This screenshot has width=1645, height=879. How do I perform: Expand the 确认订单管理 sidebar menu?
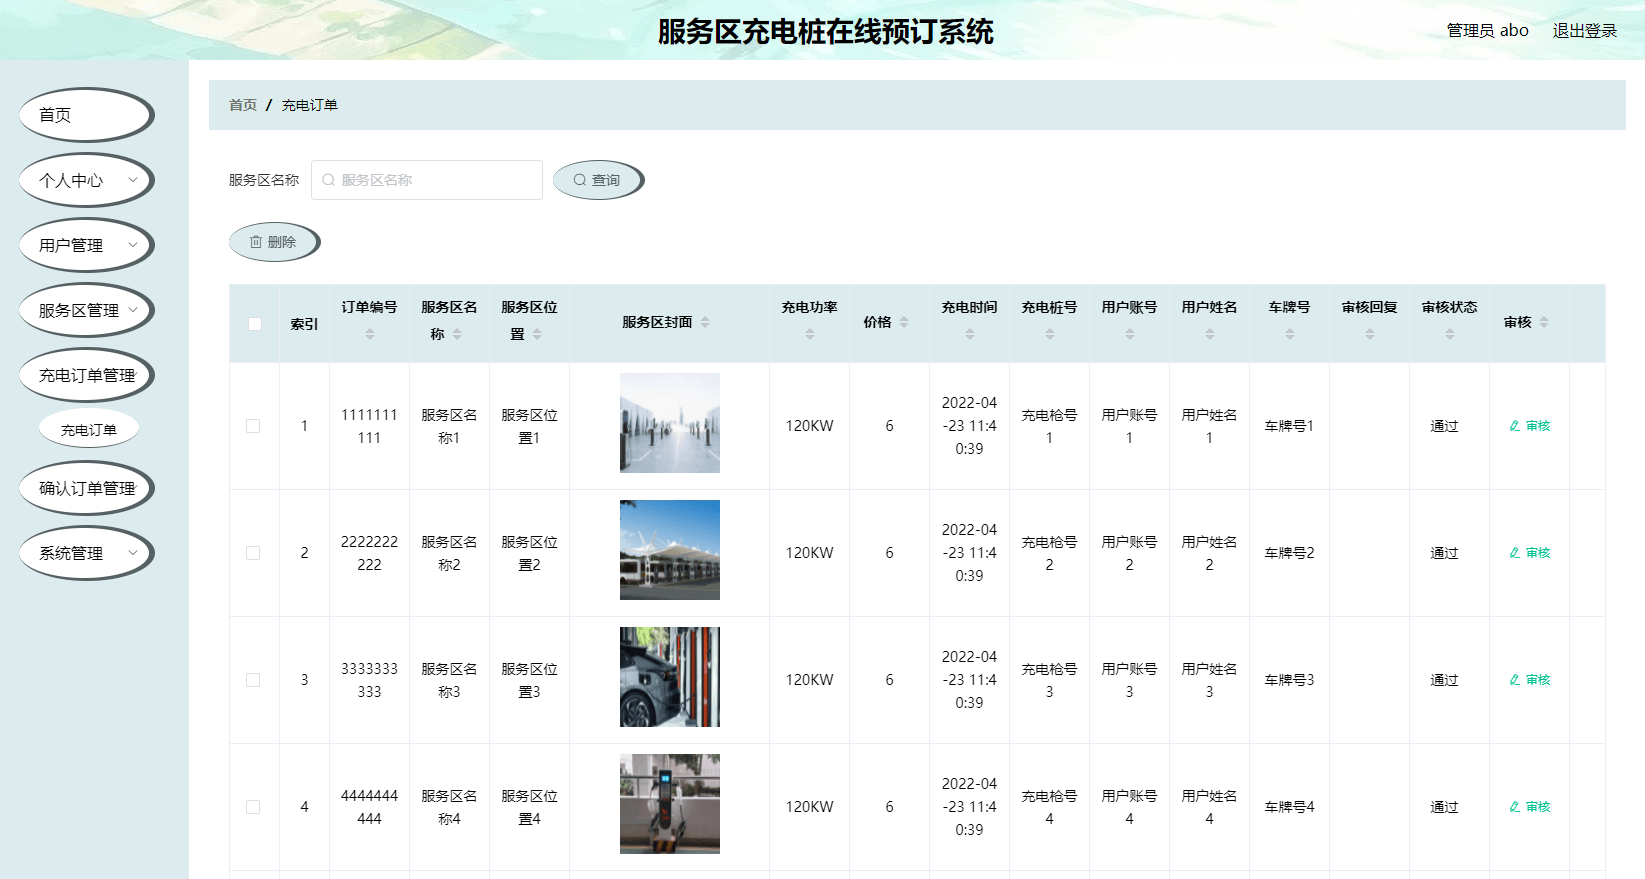pos(86,488)
